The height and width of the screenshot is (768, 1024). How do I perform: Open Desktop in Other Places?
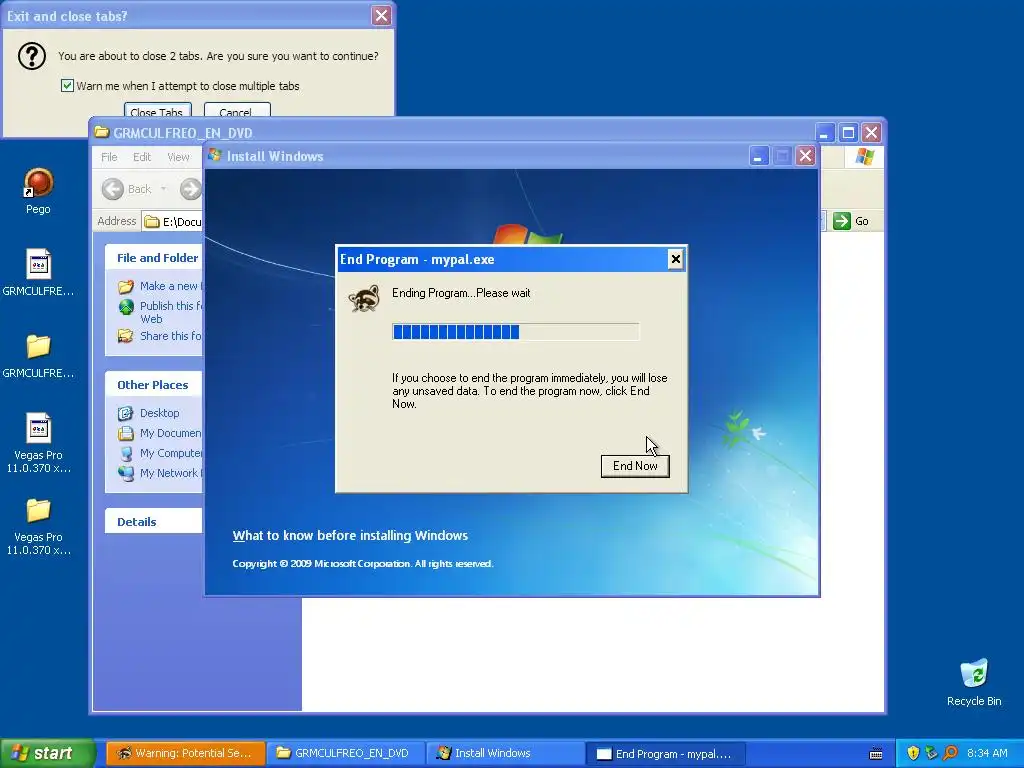click(x=149, y=413)
